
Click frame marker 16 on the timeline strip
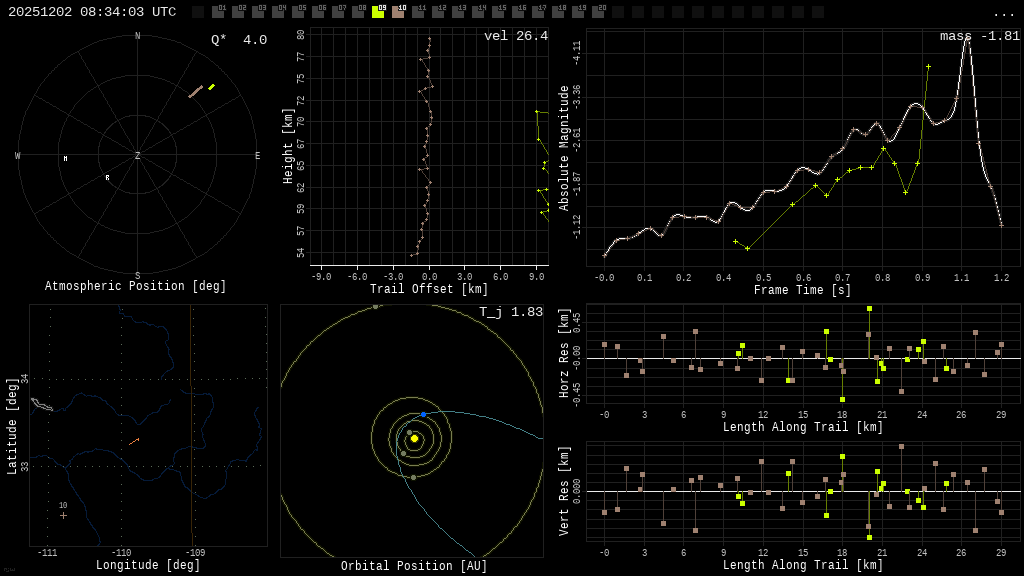(518, 13)
